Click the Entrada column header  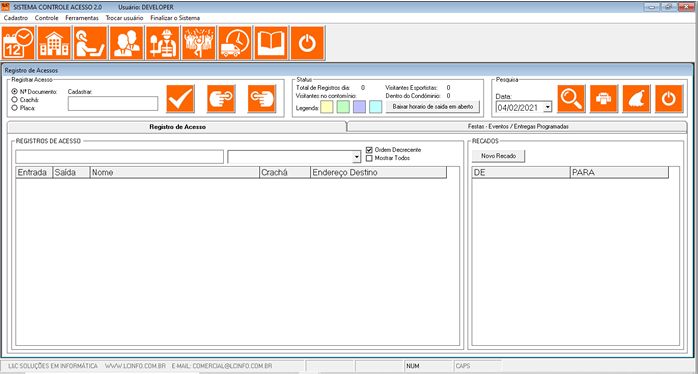click(x=34, y=173)
